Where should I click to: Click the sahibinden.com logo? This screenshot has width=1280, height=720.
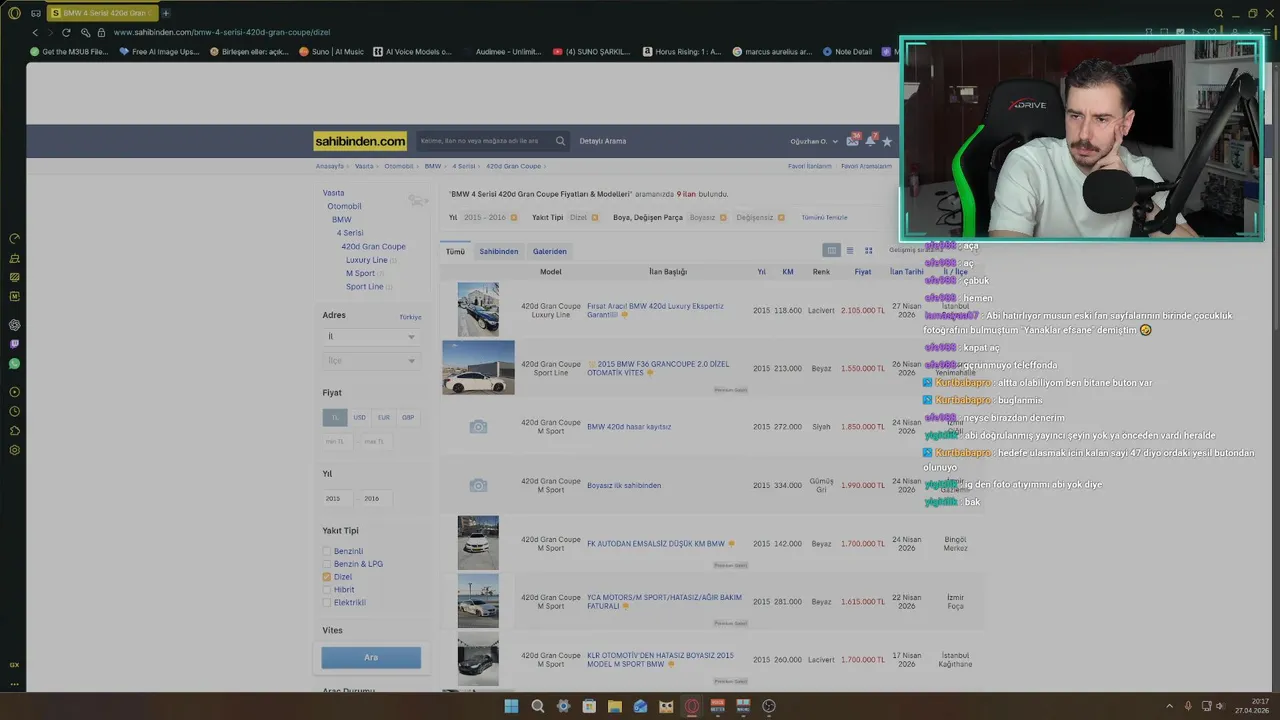click(360, 141)
